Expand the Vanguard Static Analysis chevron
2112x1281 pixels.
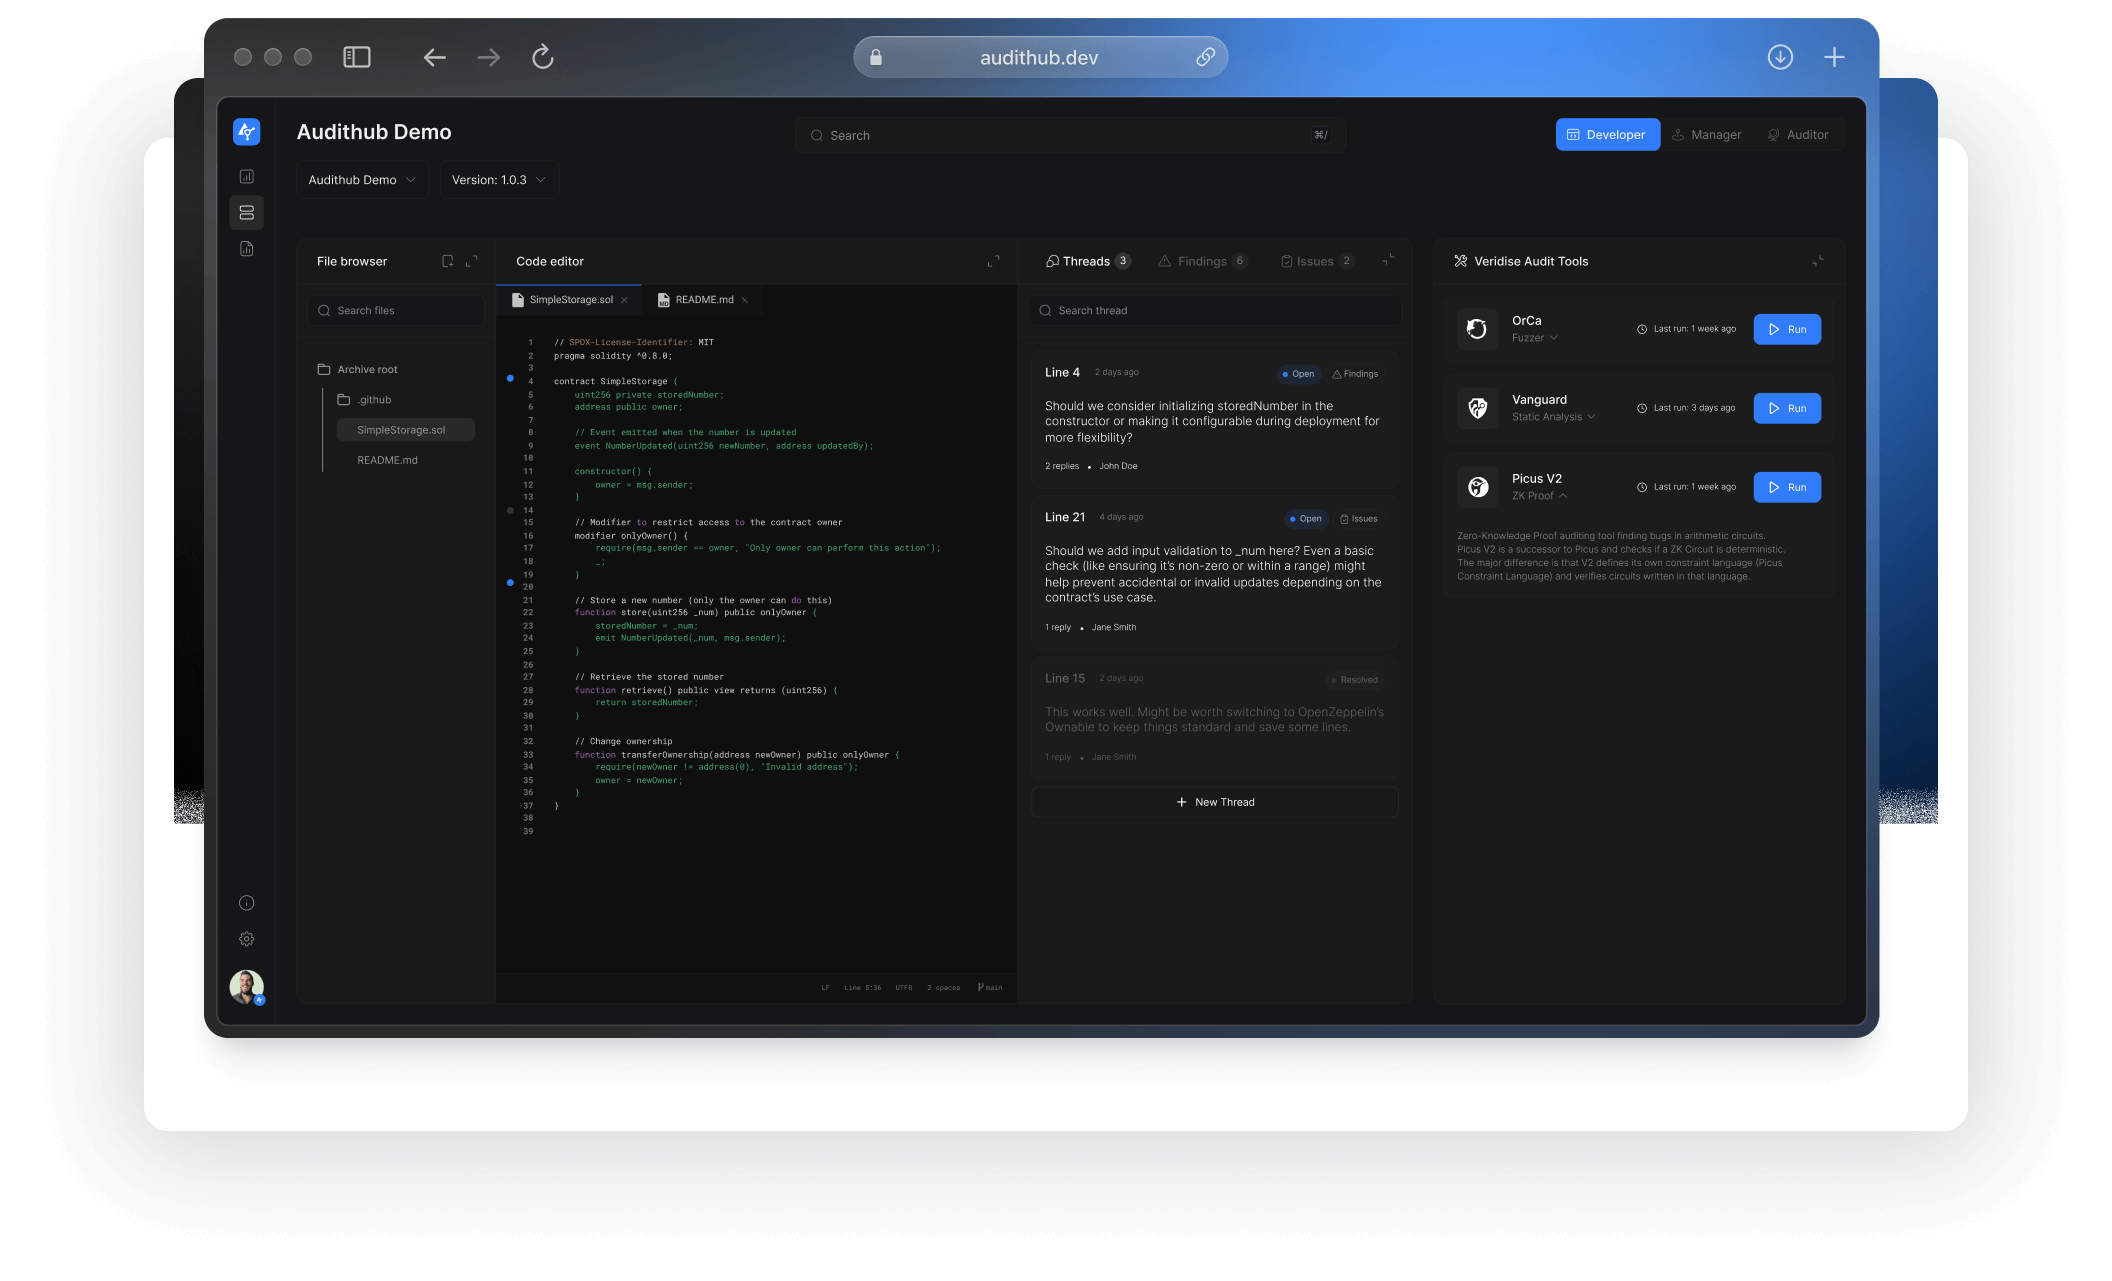1591,417
